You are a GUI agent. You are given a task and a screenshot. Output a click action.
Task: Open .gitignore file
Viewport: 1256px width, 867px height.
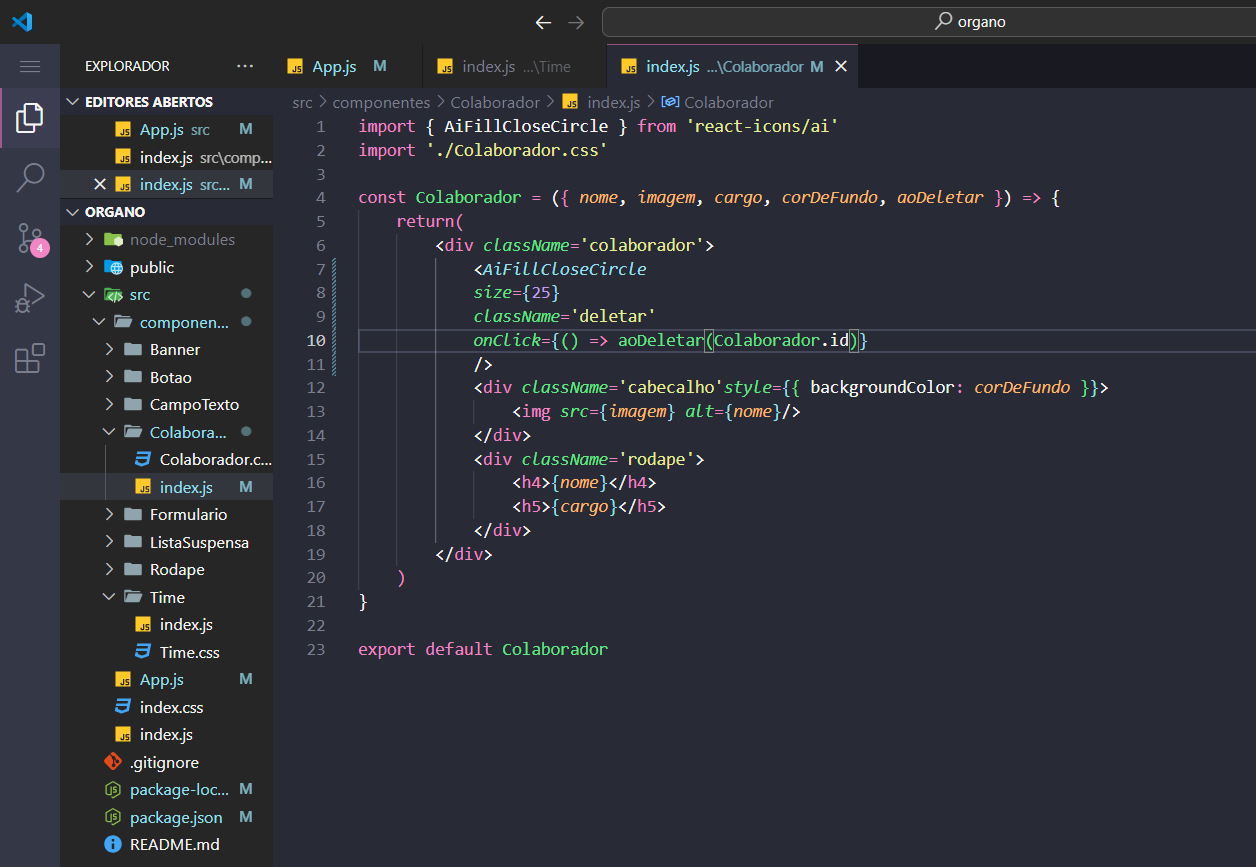click(166, 762)
